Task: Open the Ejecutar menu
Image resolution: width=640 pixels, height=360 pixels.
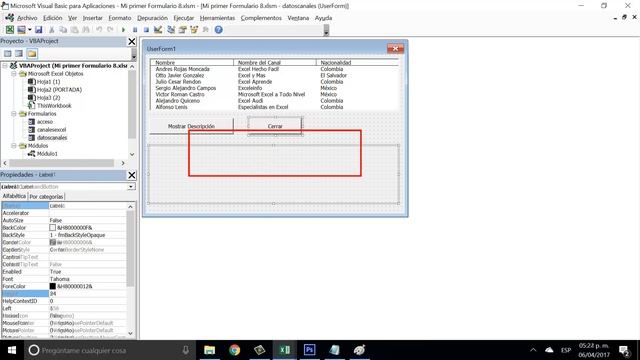Action: pyautogui.click(x=184, y=18)
